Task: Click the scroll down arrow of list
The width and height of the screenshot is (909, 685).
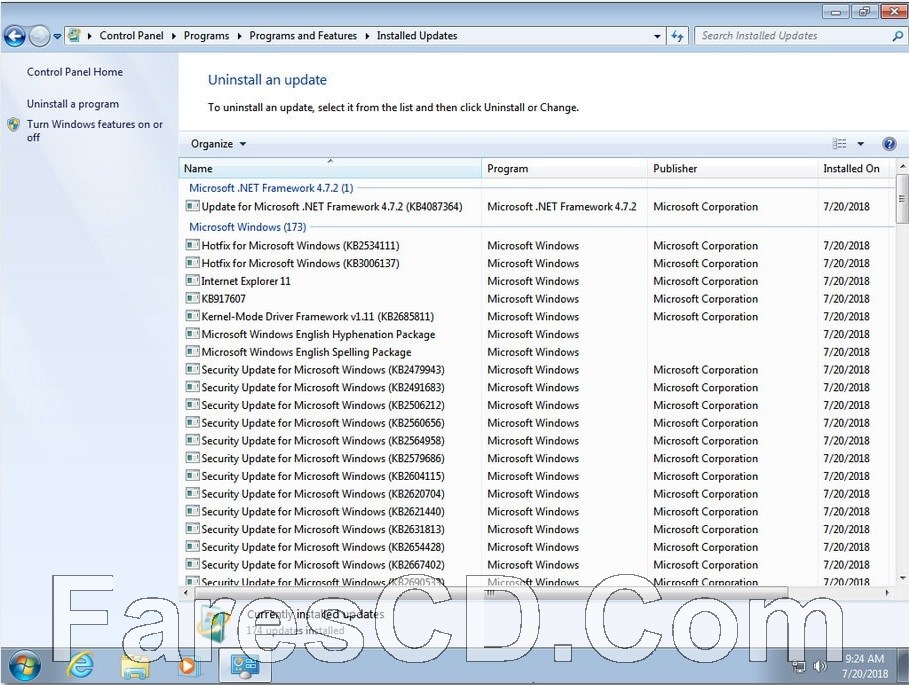Action: 901,578
